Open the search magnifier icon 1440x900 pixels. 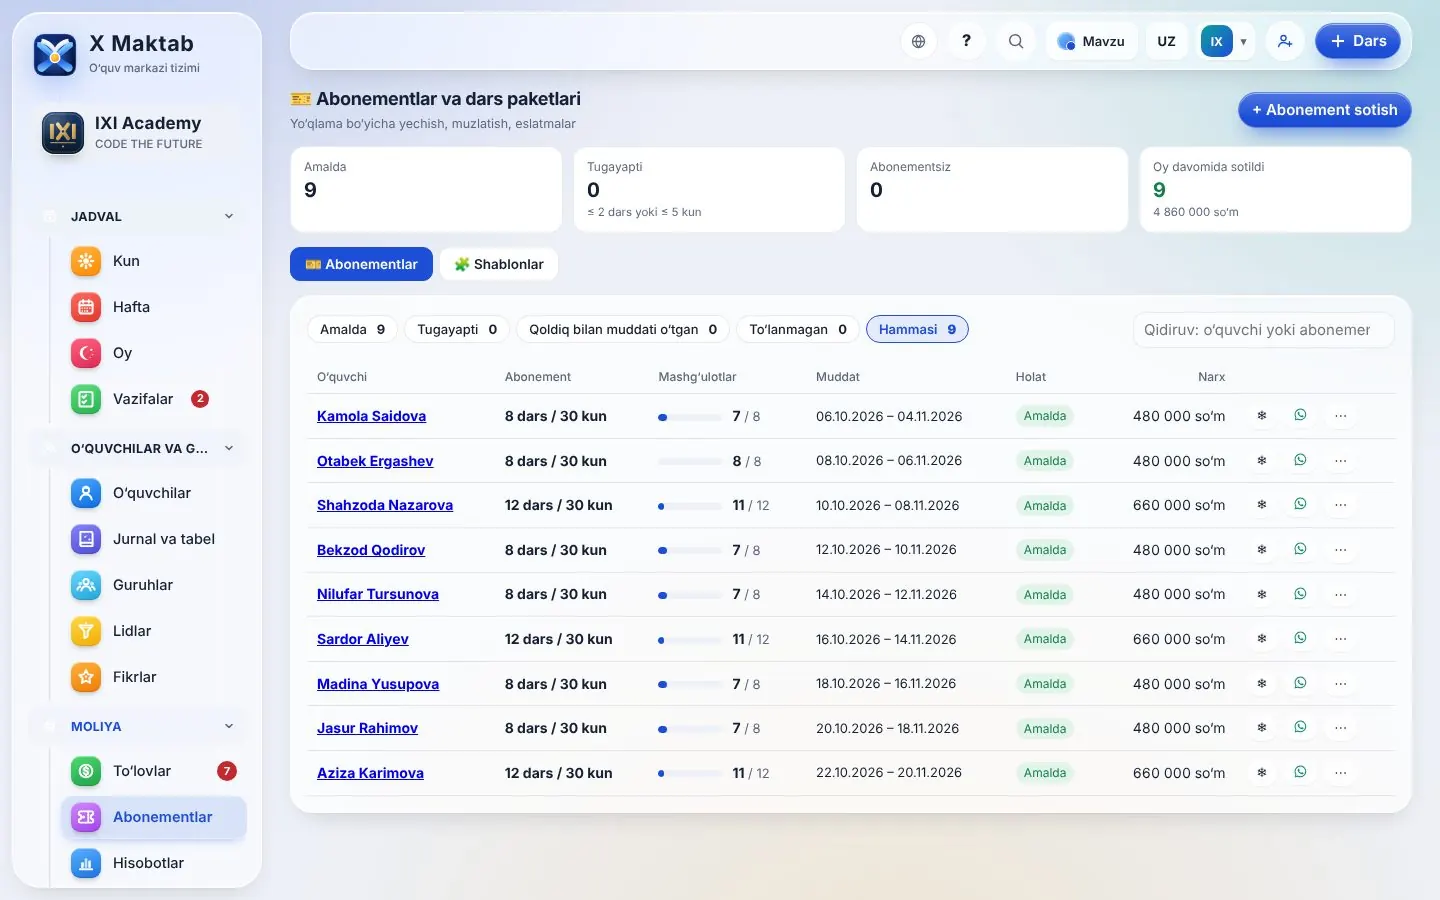coord(1015,41)
